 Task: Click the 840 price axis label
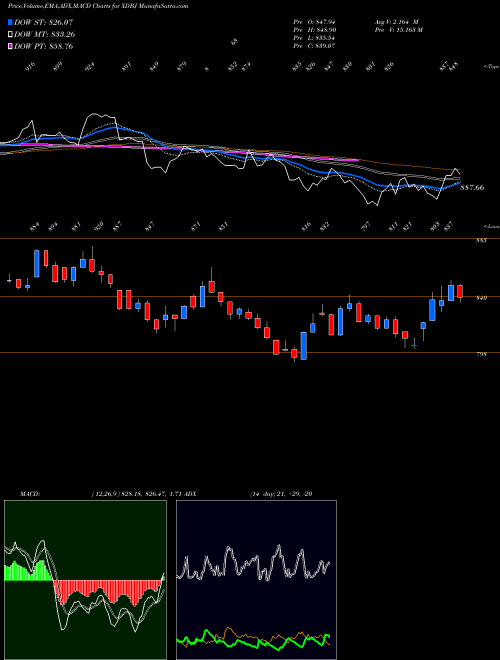(481, 298)
